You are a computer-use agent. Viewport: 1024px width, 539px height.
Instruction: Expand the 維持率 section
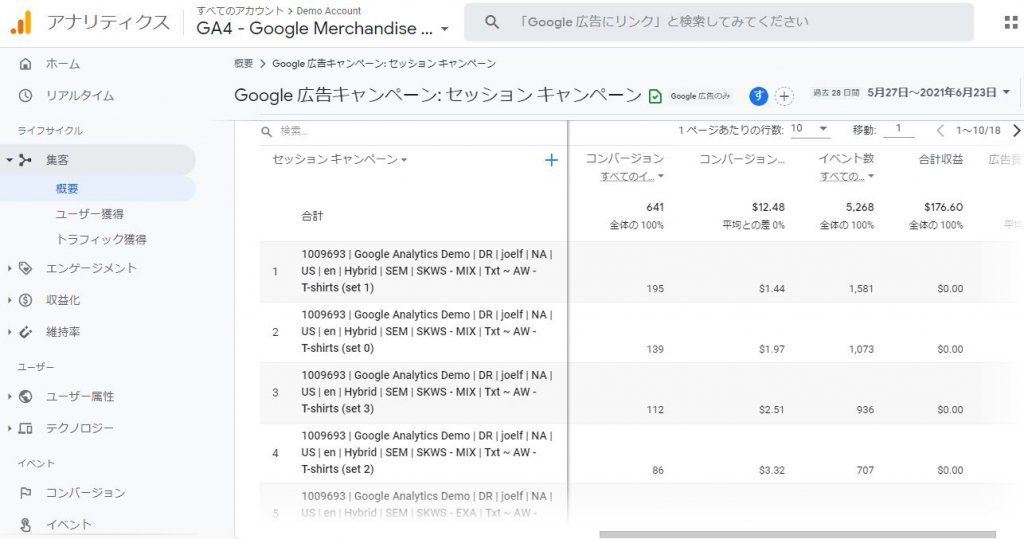click(x=9, y=332)
